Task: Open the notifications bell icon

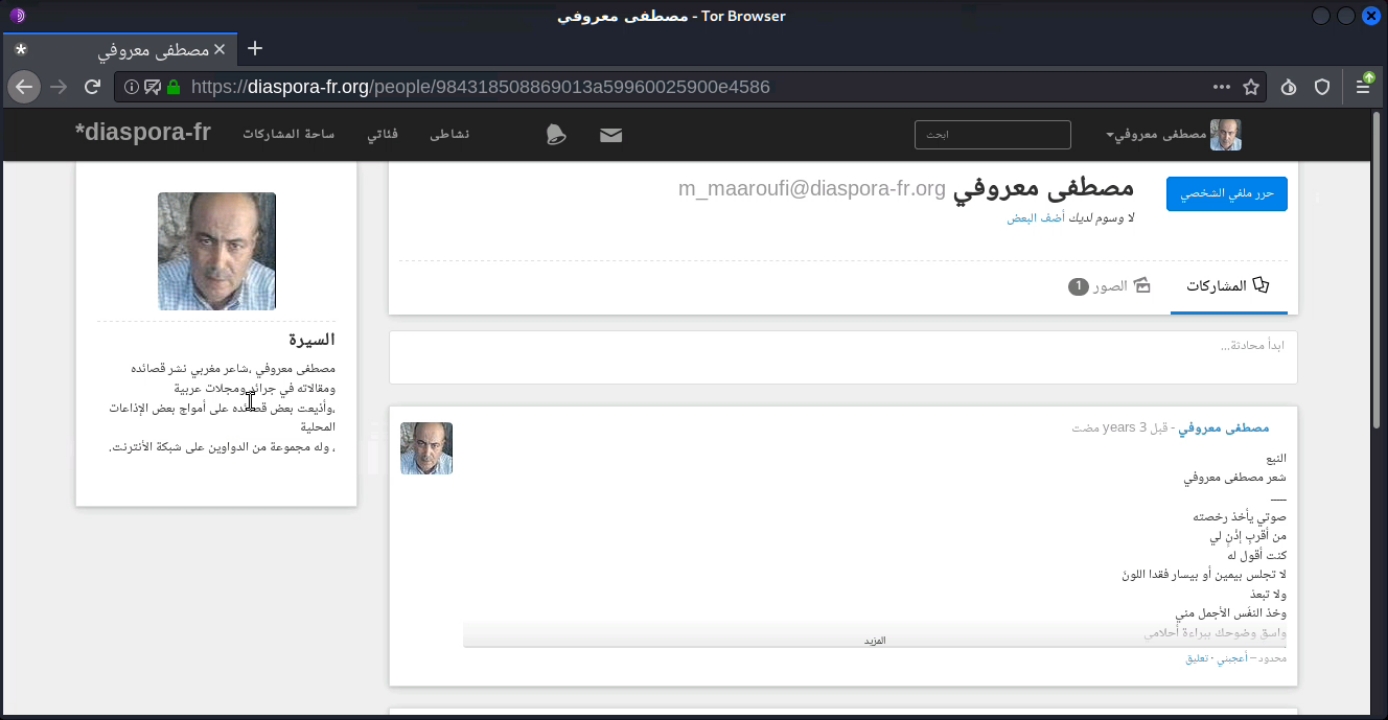Action: click(557, 135)
